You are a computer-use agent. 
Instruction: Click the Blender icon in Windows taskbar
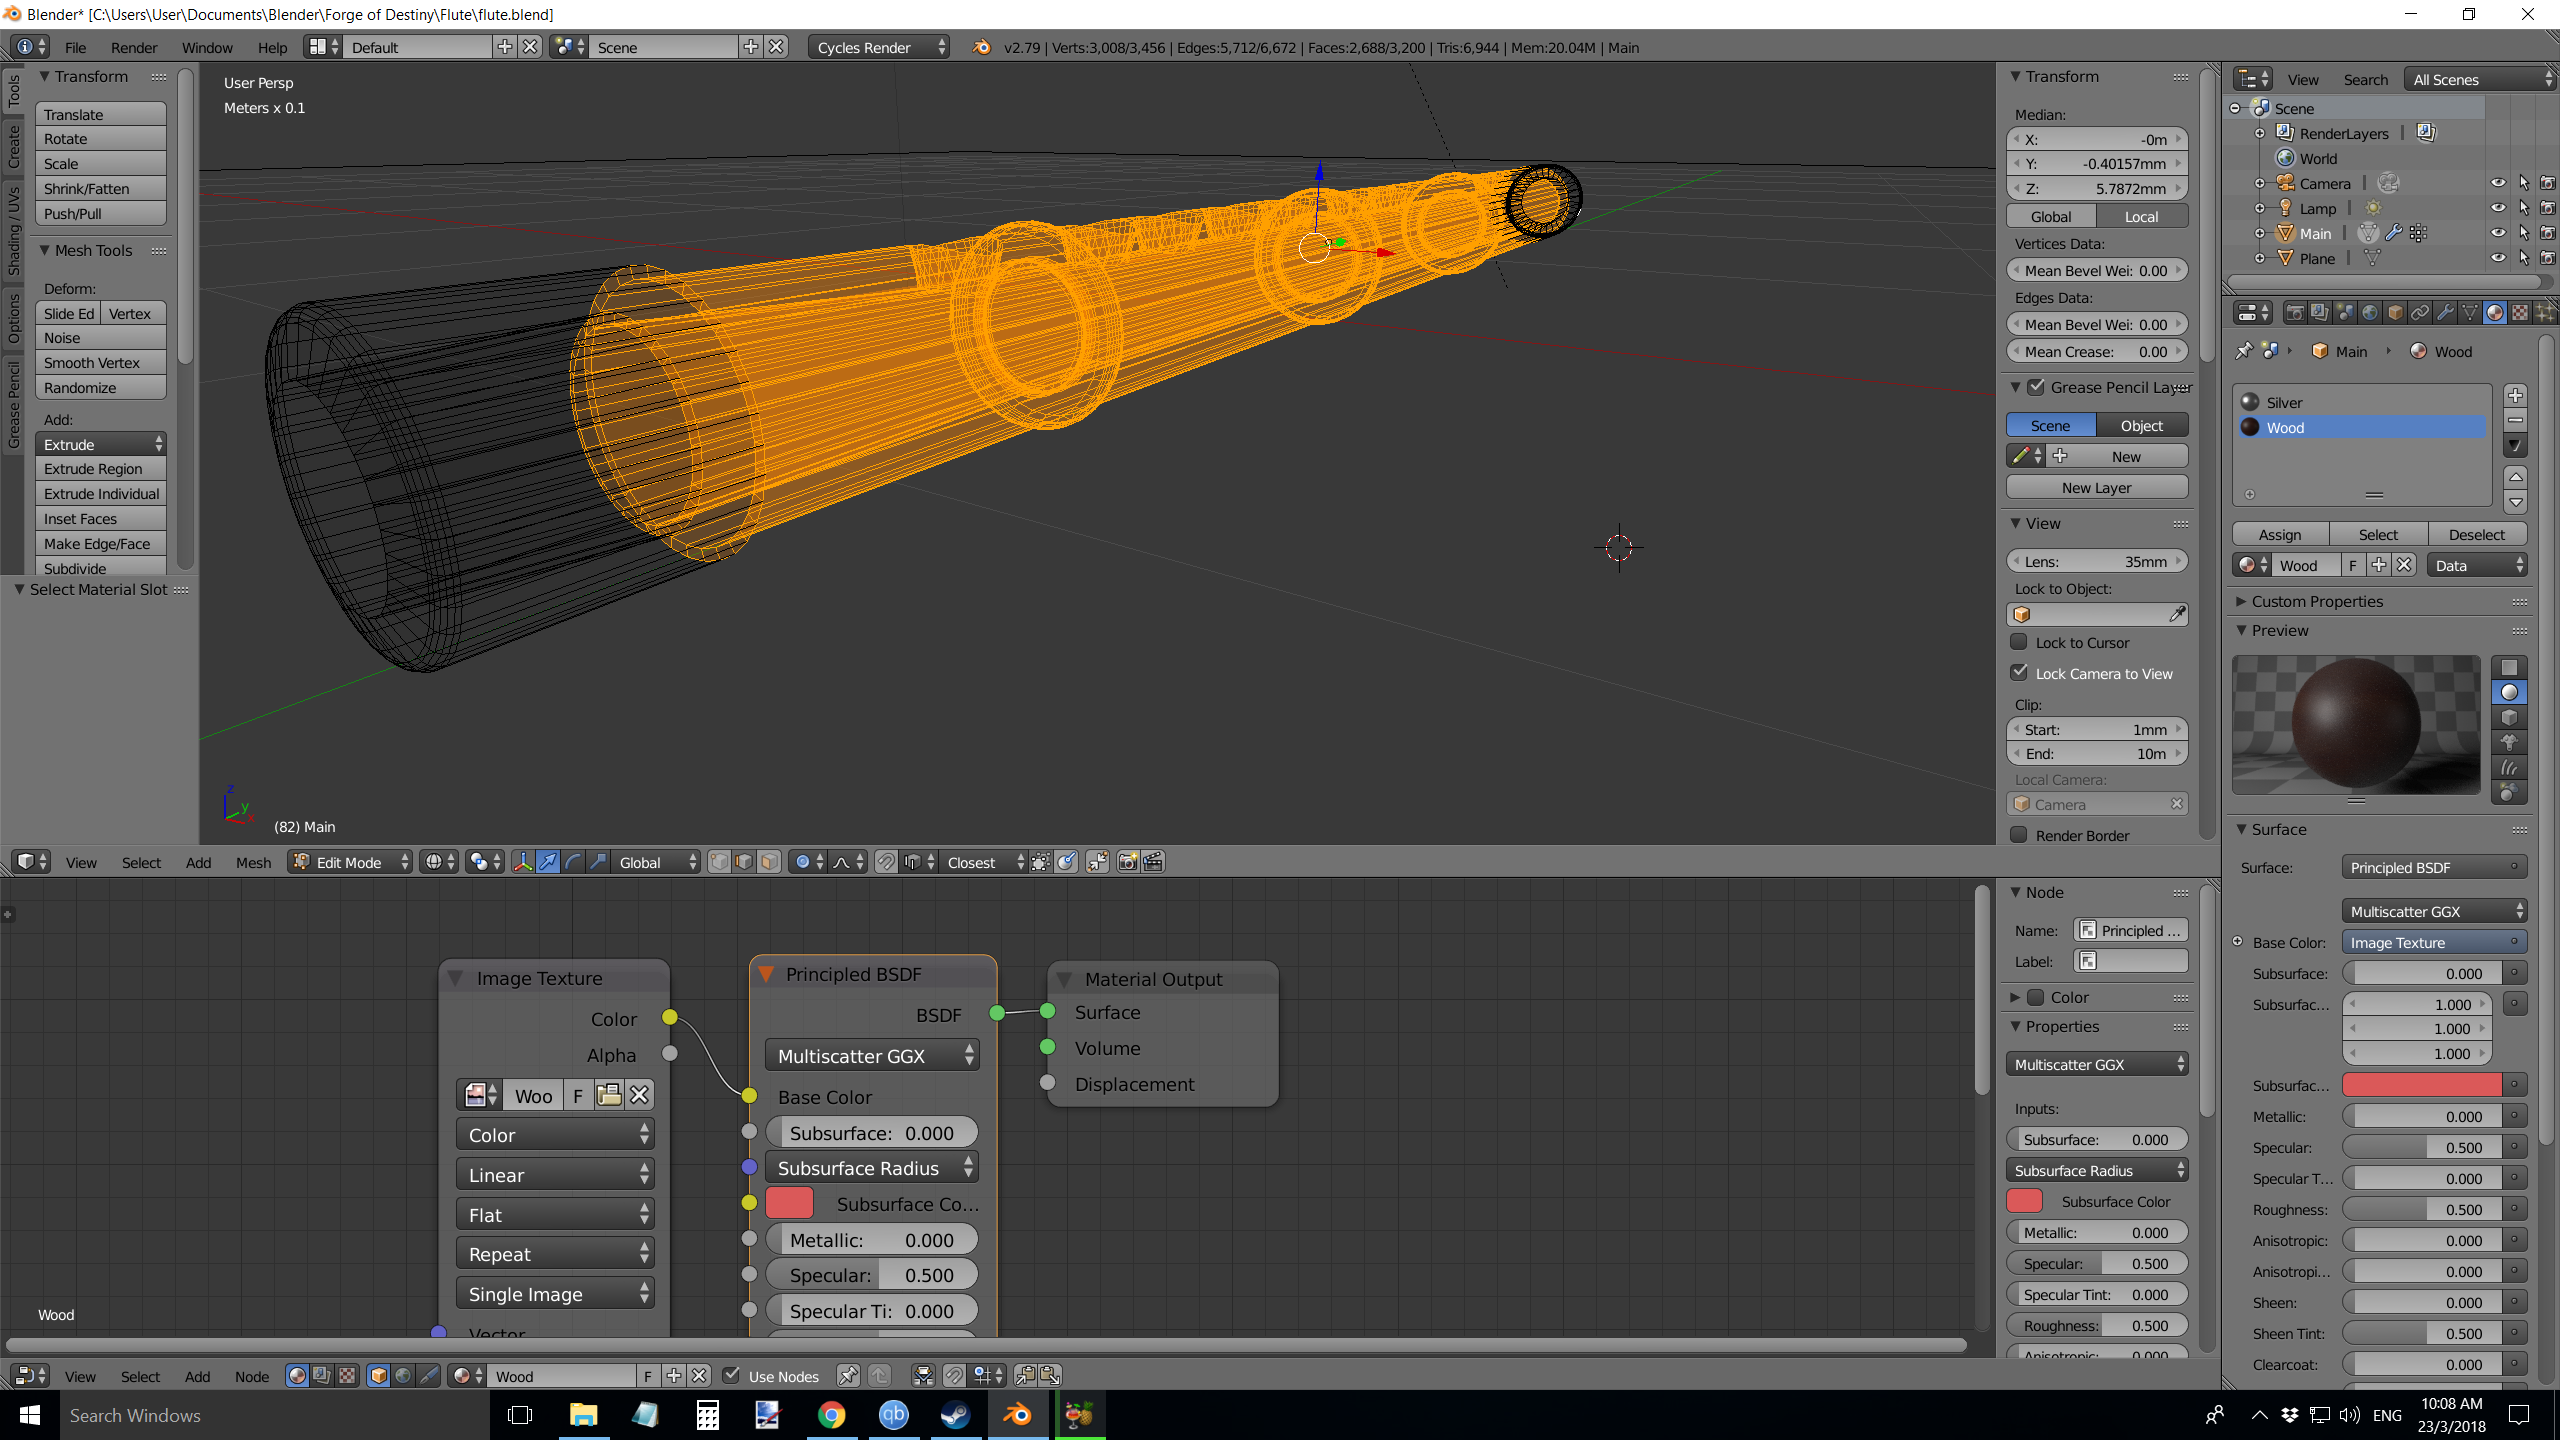pos(1018,1414)
